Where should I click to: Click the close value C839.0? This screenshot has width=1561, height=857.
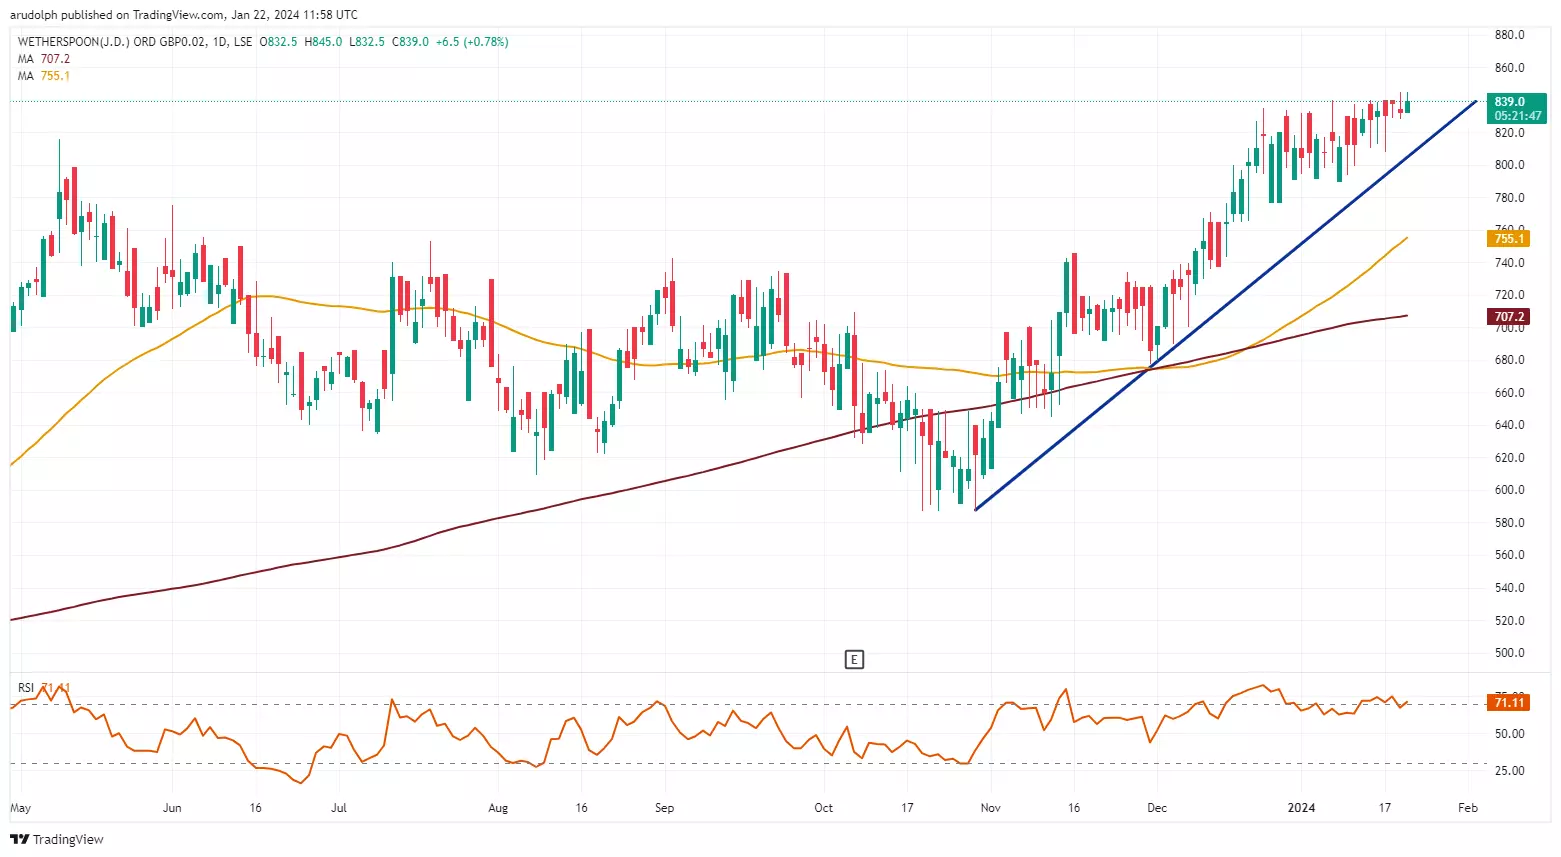pyautogui.click(x=410, y=42)
